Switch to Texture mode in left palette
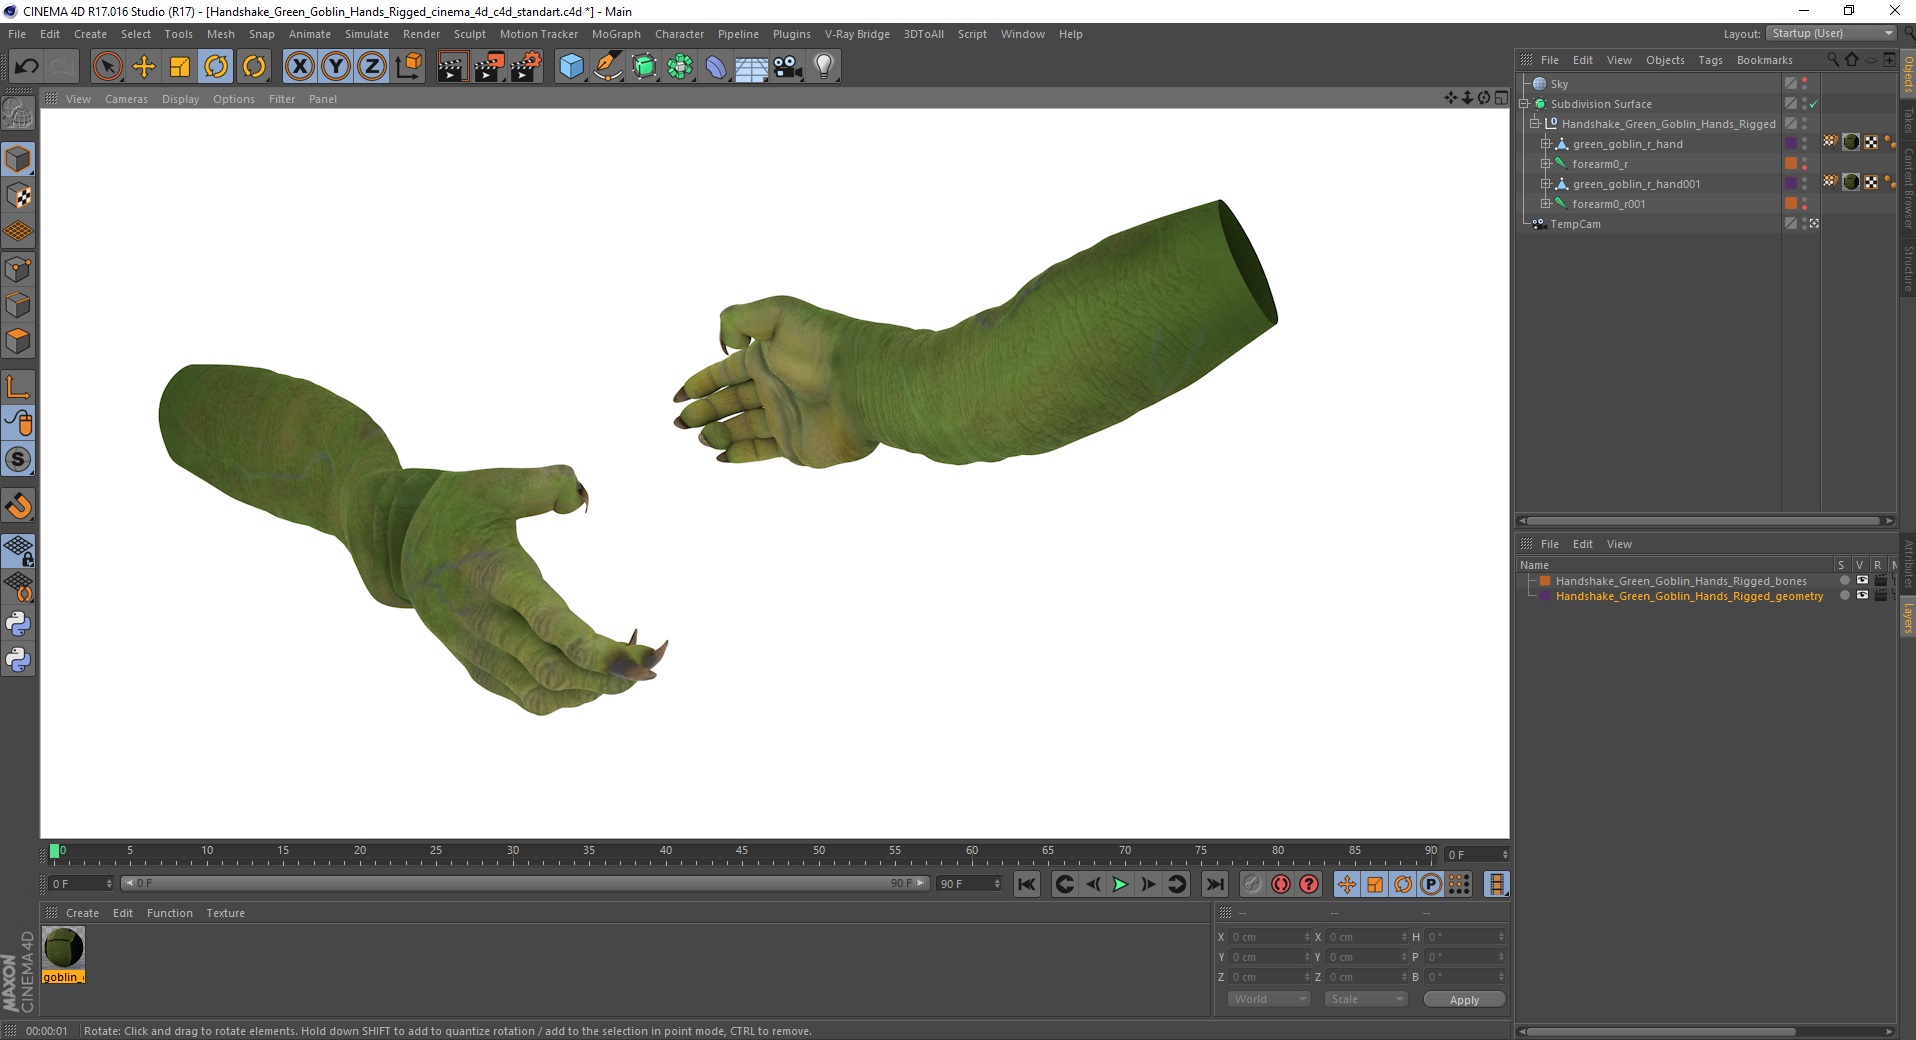 point(18,196)
